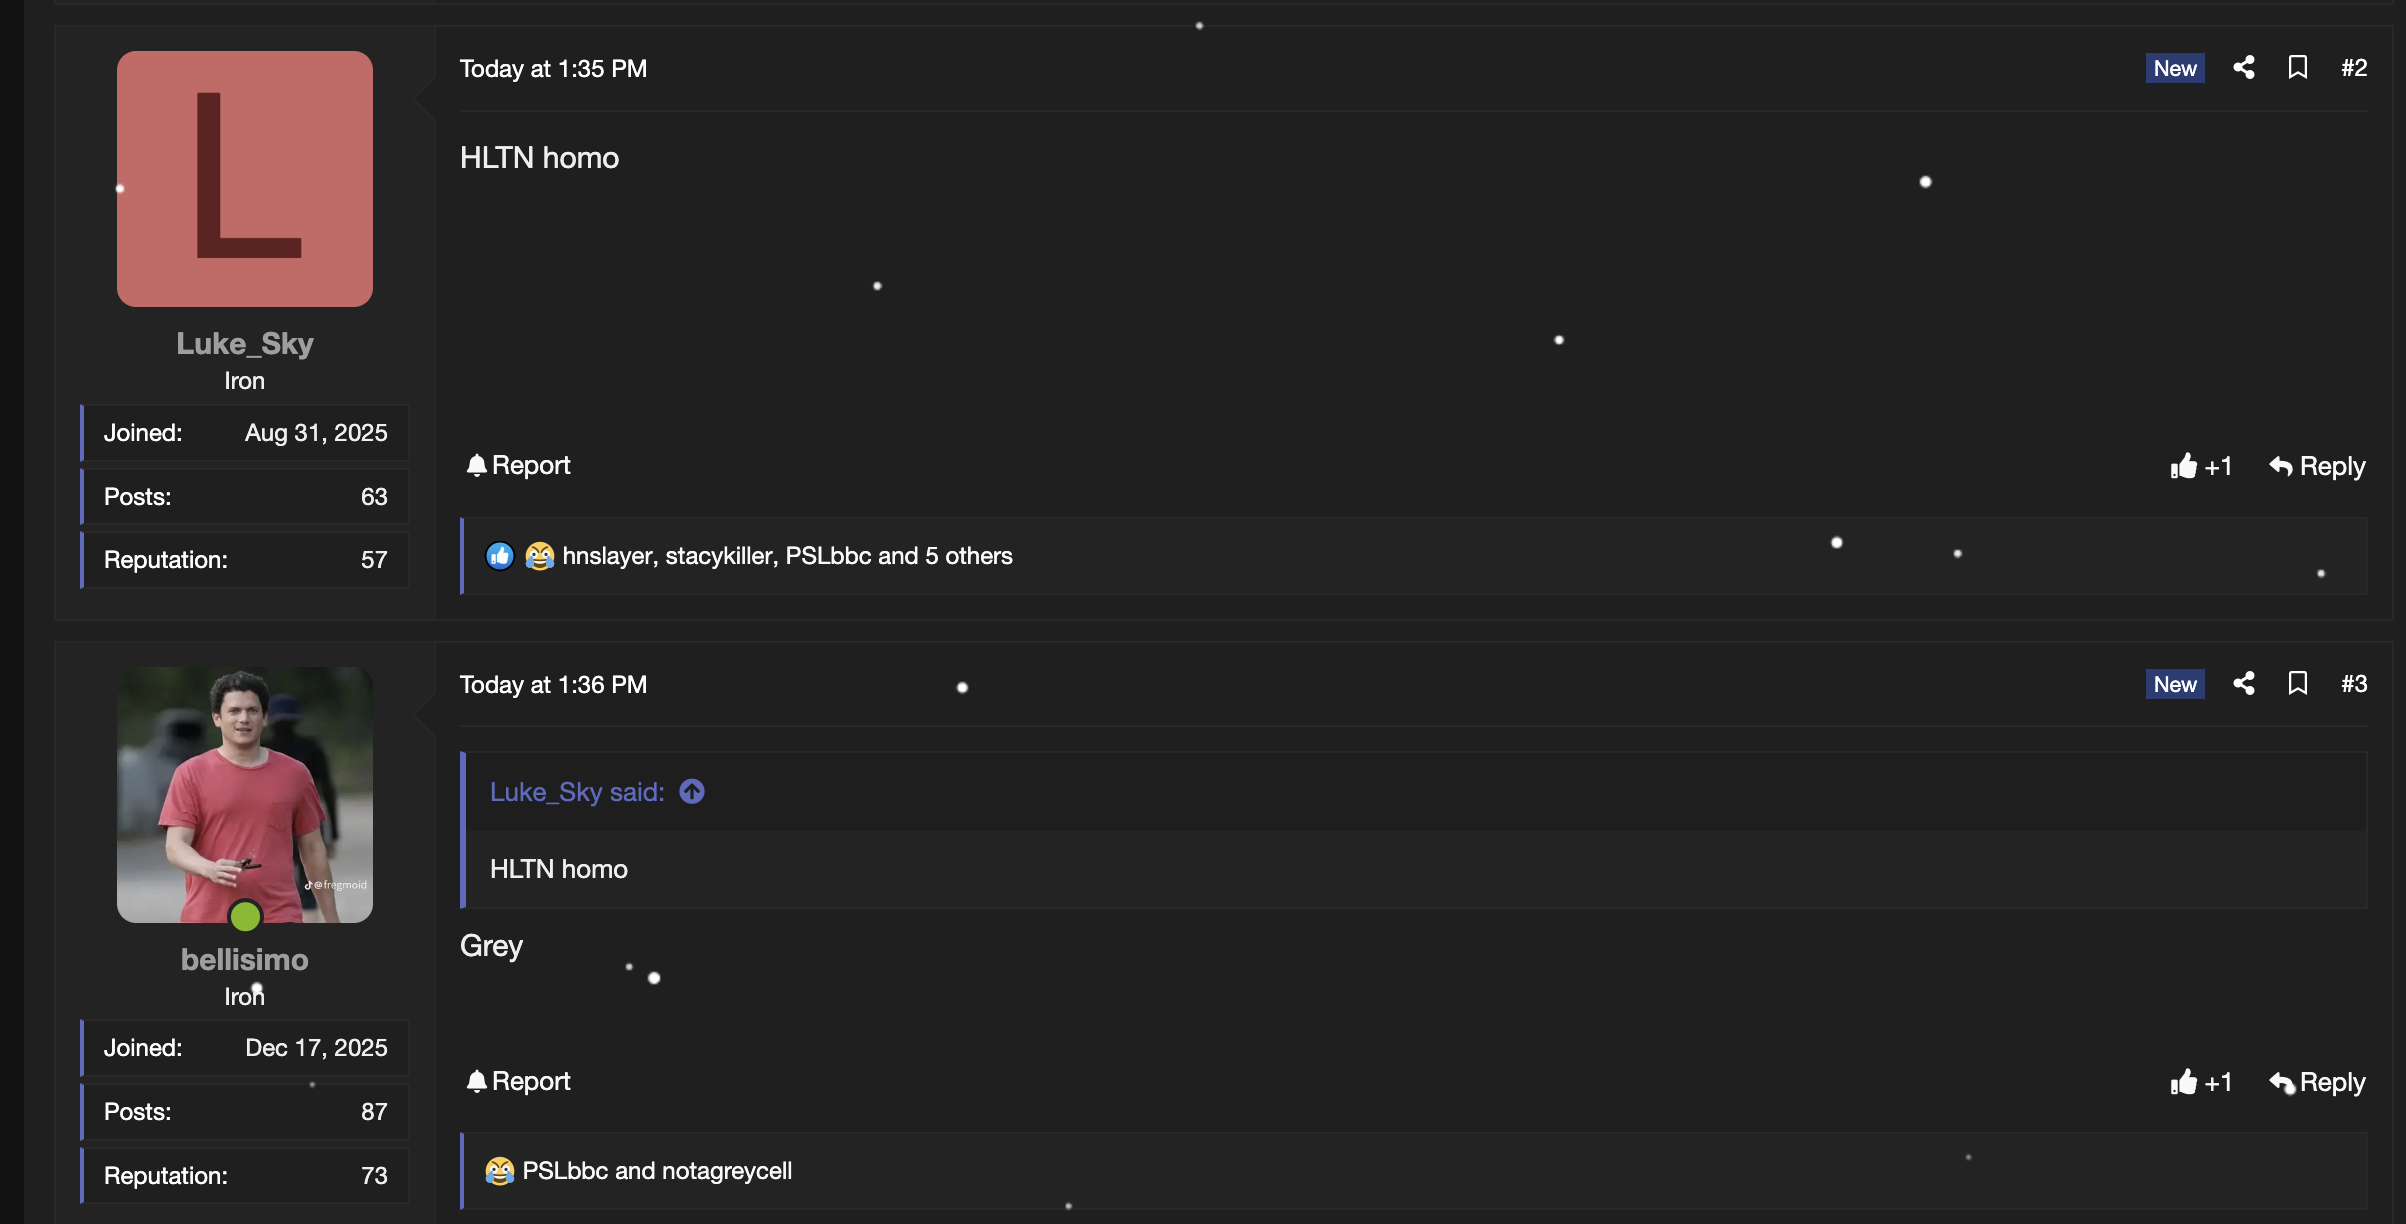Bookmark post #3
The width and height of the screenshot is (2406, 1224).
(x=2298, y=684)
